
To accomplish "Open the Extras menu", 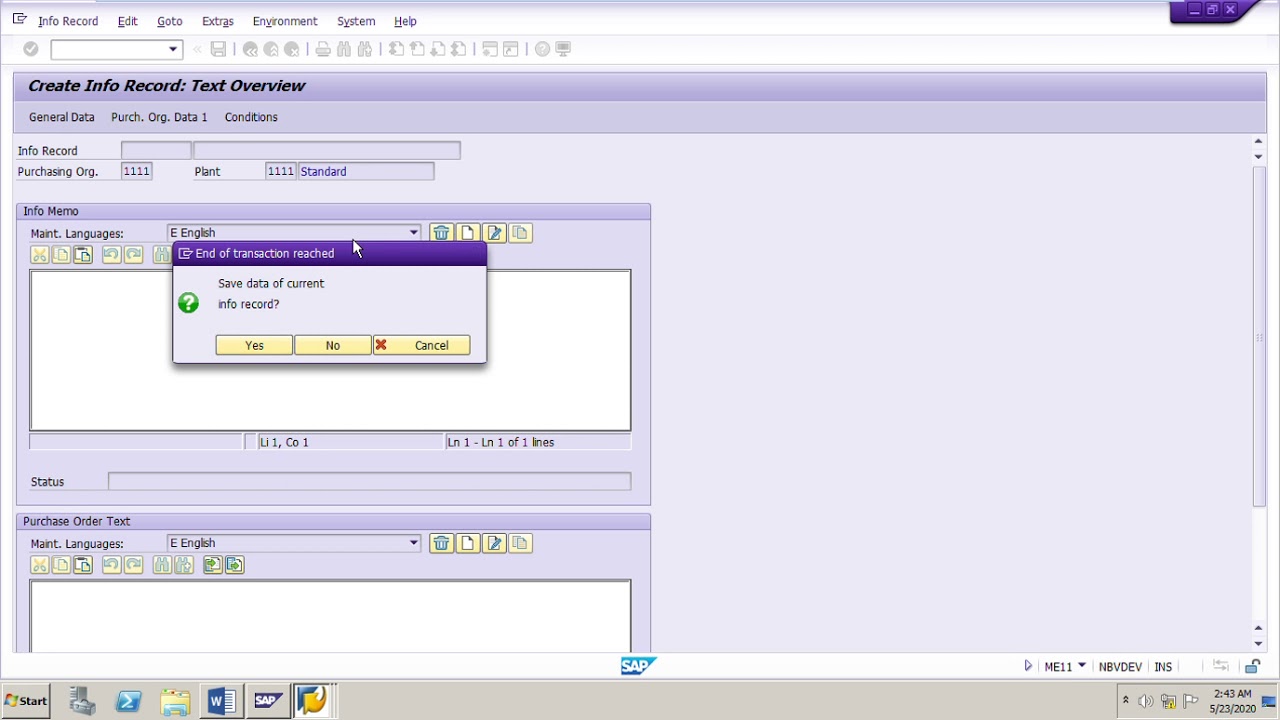I will 217,21.
